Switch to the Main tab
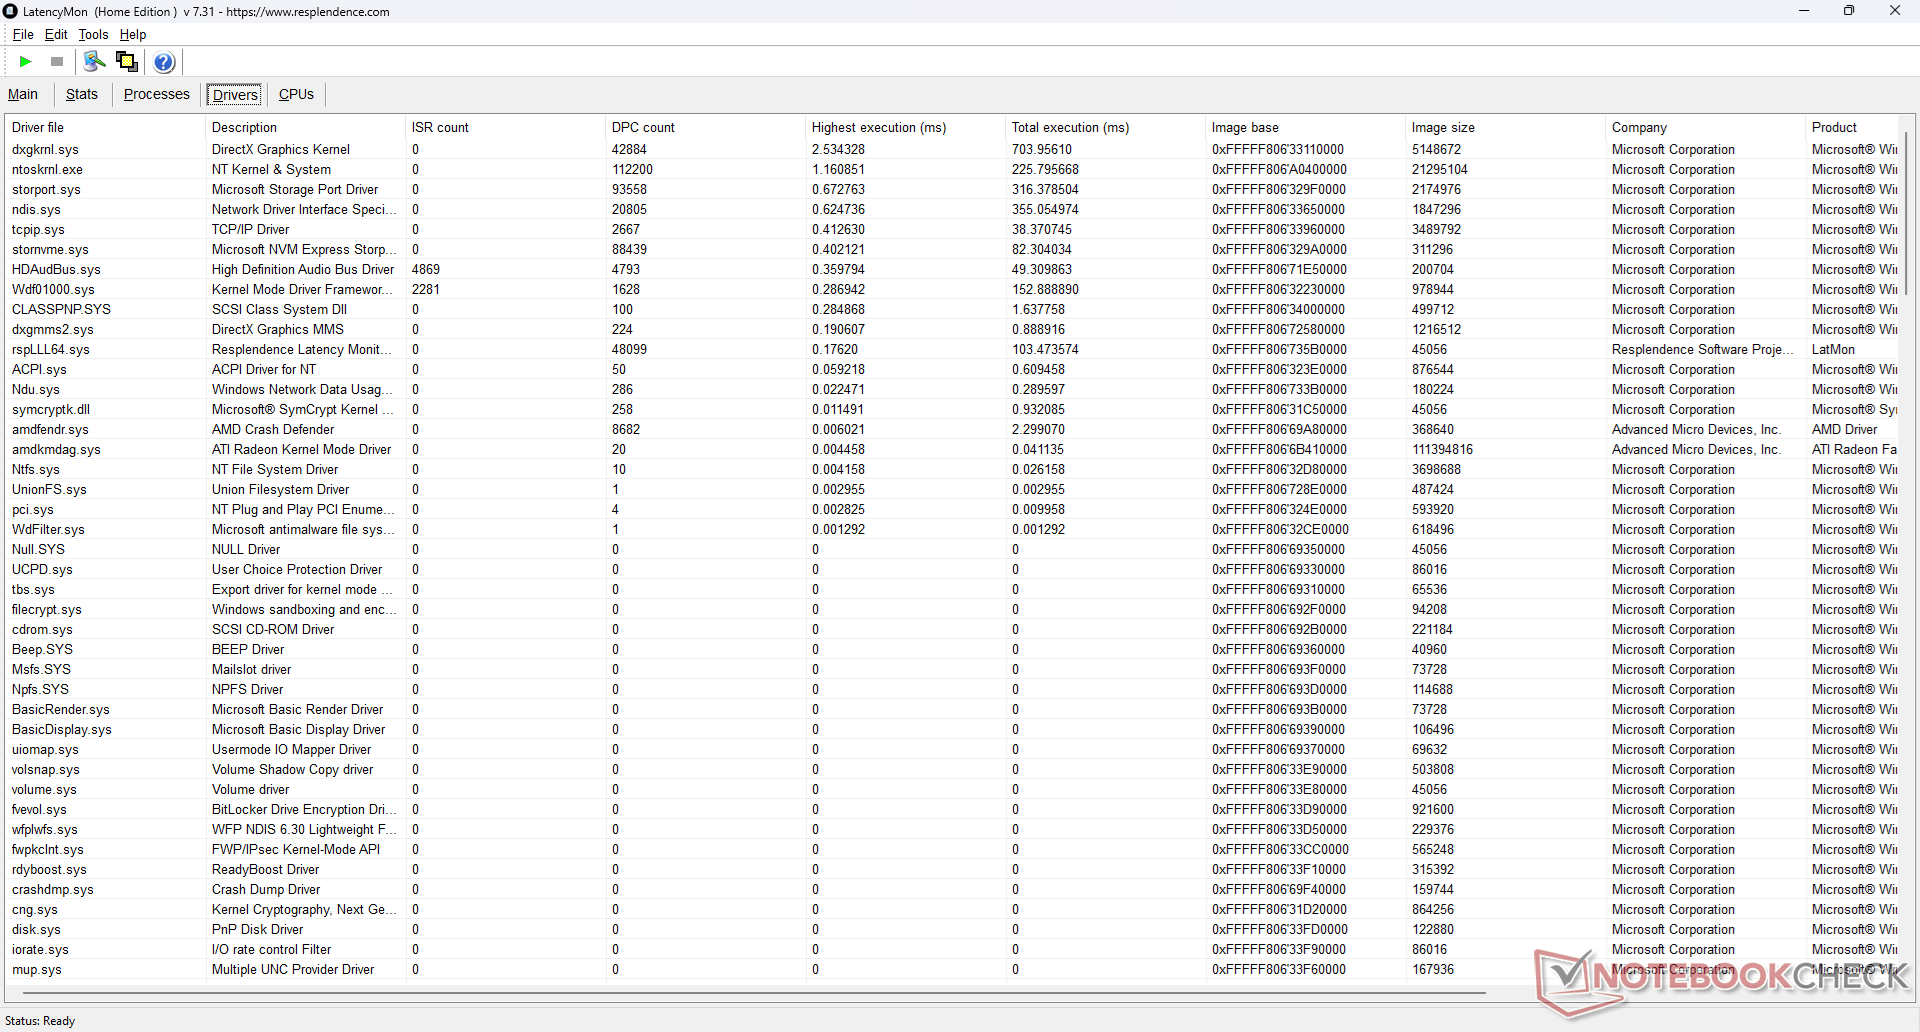 click(x=23, y=94)
